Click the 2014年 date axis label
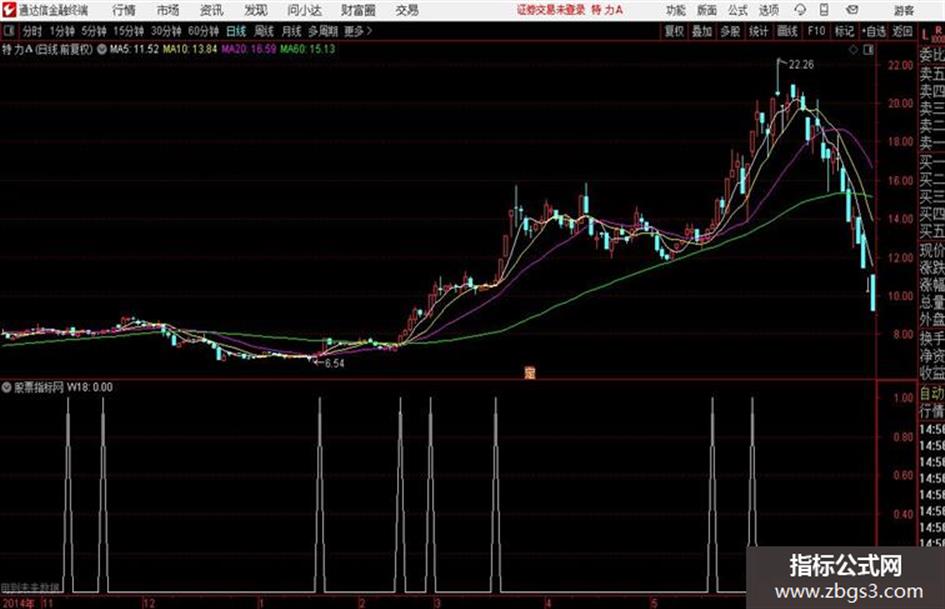Screen dimensions: 945x609 (18, 603)
